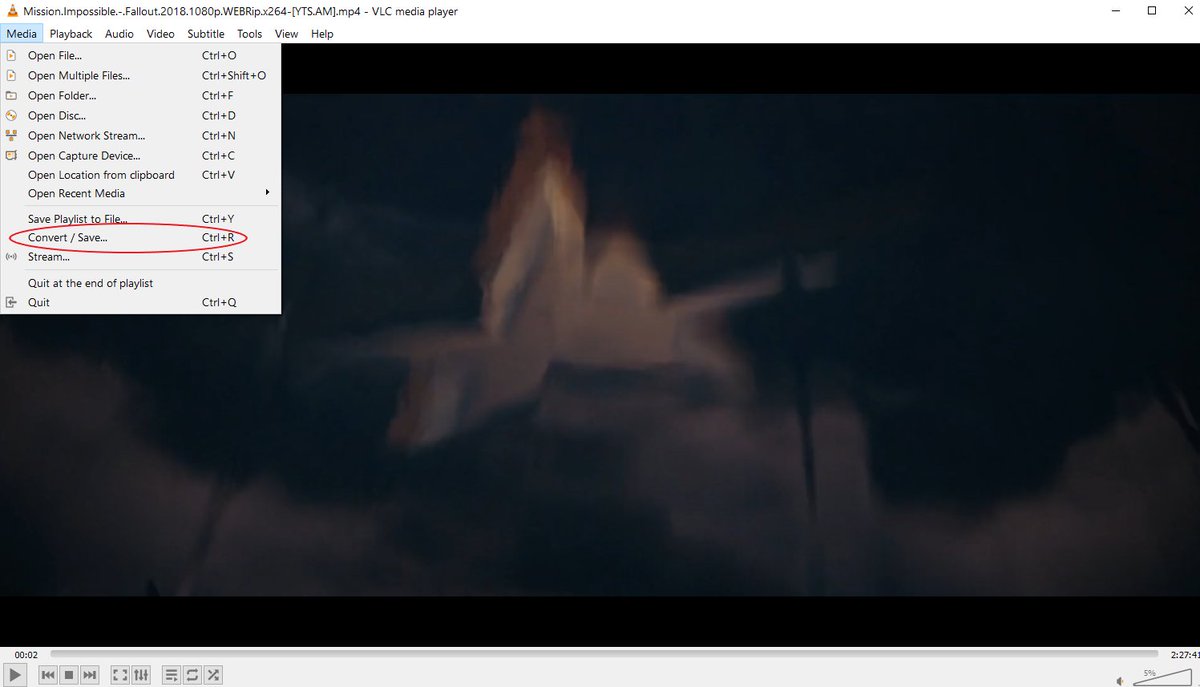Choose Open Network Stream...
The width and height of the screenshot is (1200, 687).
[140, 136]
